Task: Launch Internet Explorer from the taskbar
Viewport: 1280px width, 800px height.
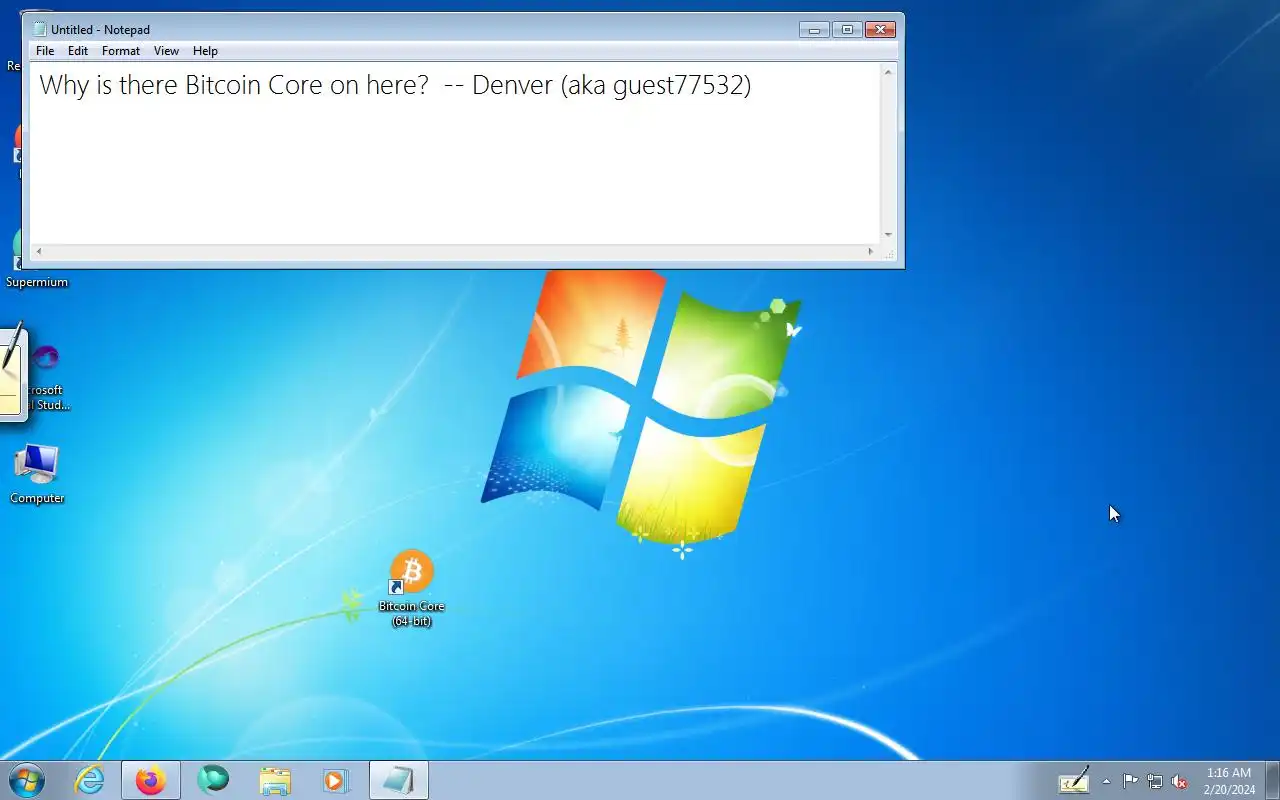Action: point(90,780)
